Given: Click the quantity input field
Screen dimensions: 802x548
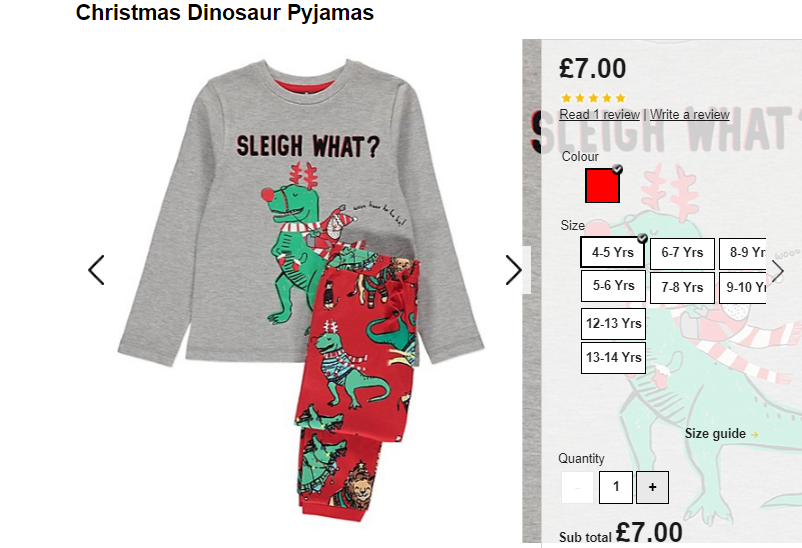Looking at the screenshot, I should (616, 487).
